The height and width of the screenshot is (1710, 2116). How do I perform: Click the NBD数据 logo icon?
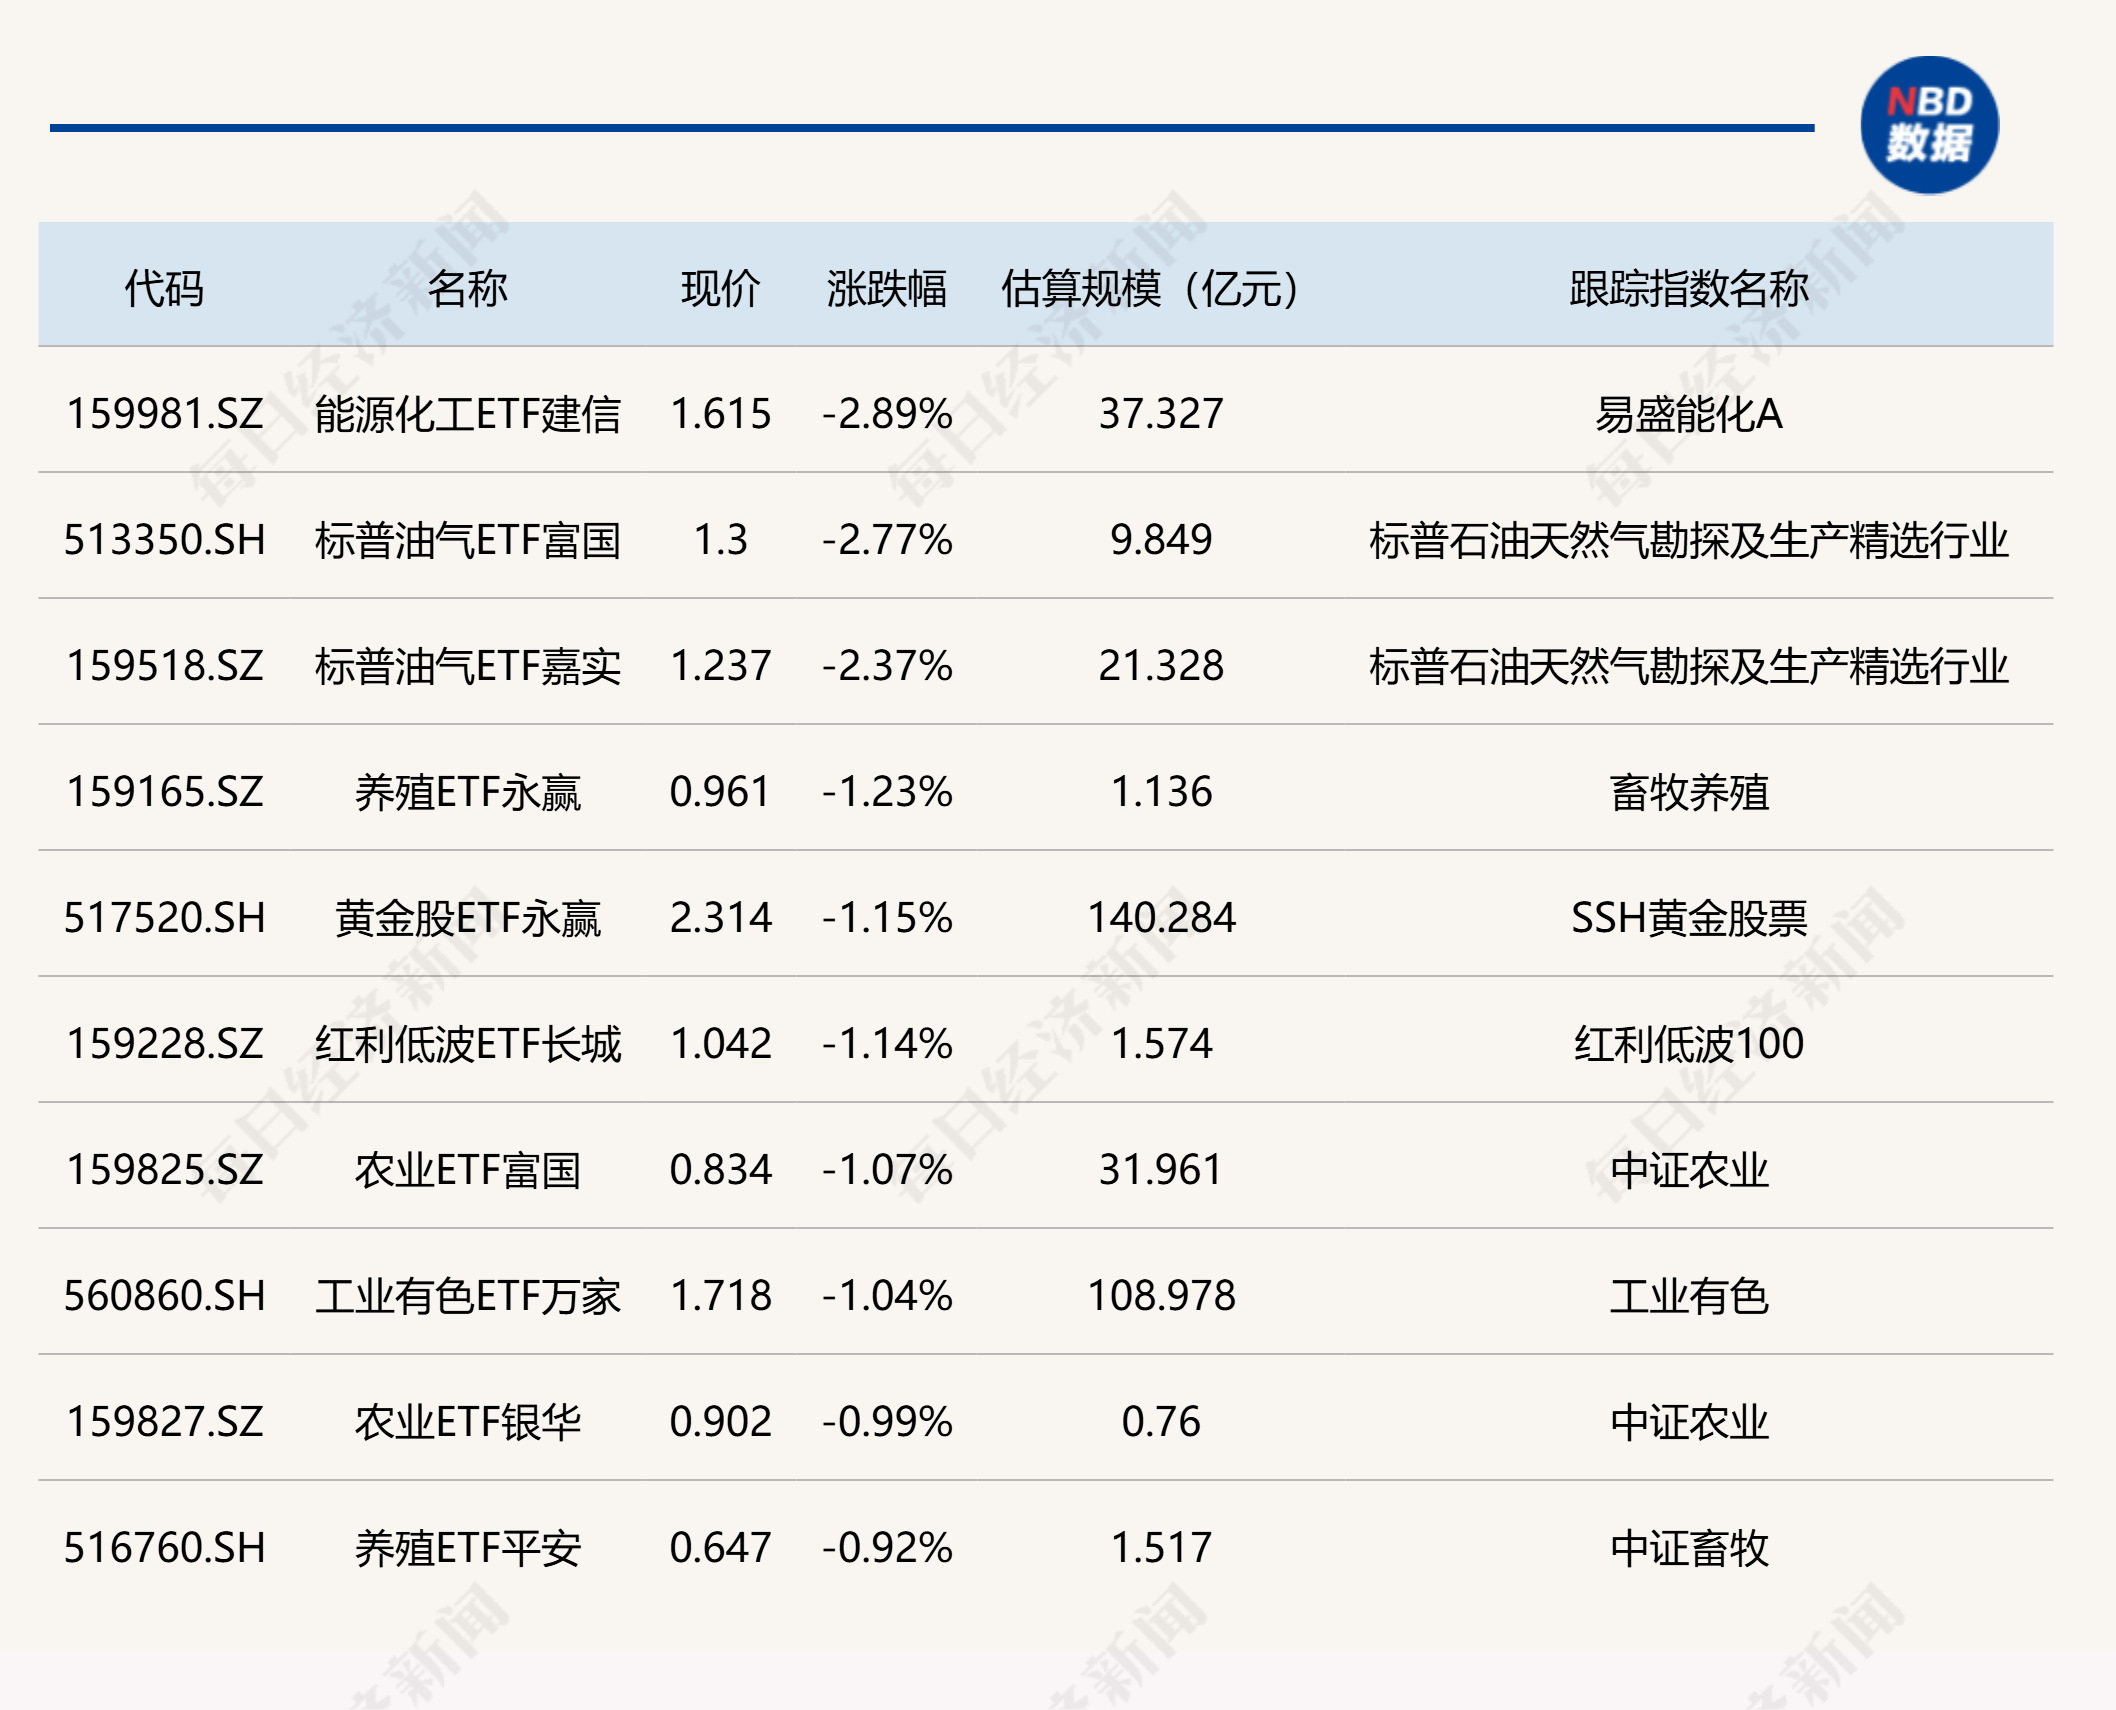(x=1929, y=126)
